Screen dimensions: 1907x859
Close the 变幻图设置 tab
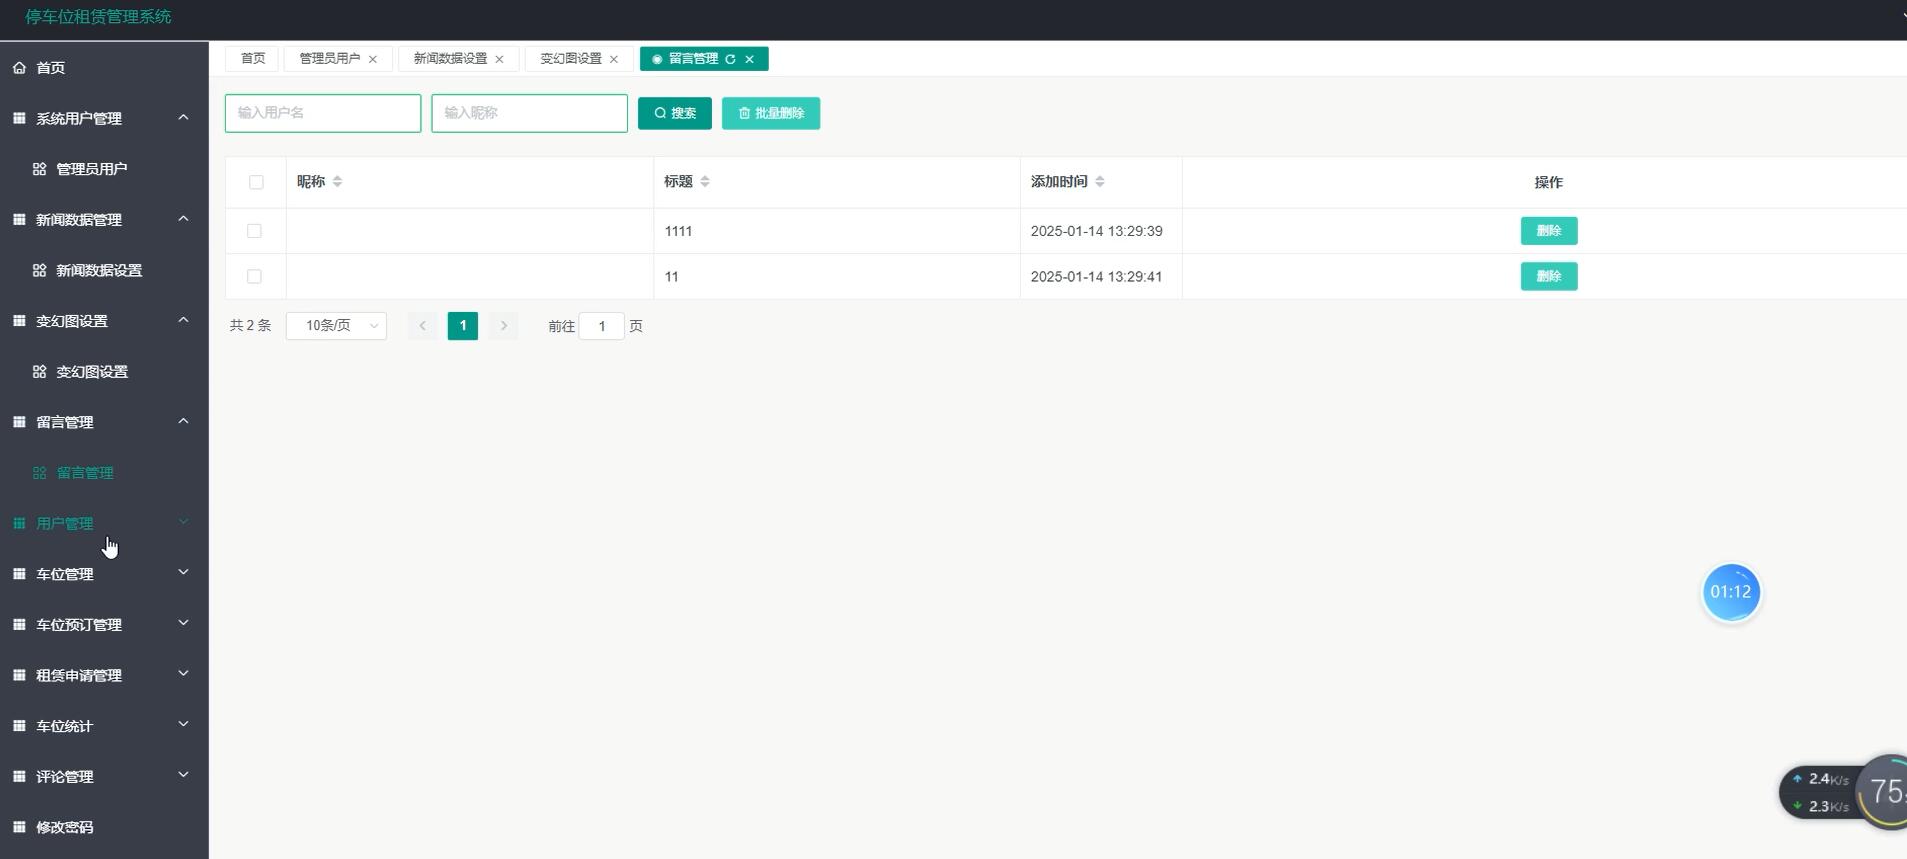(614, 59)
